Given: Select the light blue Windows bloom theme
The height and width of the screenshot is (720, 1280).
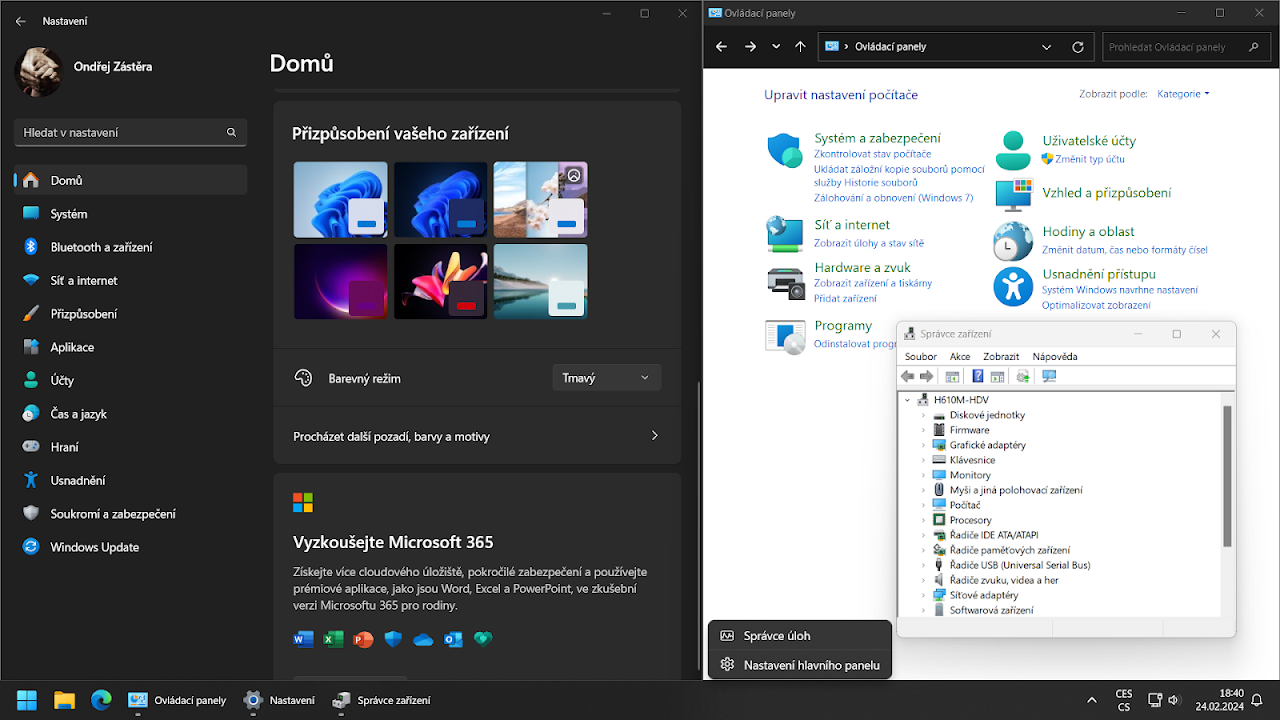Looking at the screenshot, I should [x=340, y=200].
